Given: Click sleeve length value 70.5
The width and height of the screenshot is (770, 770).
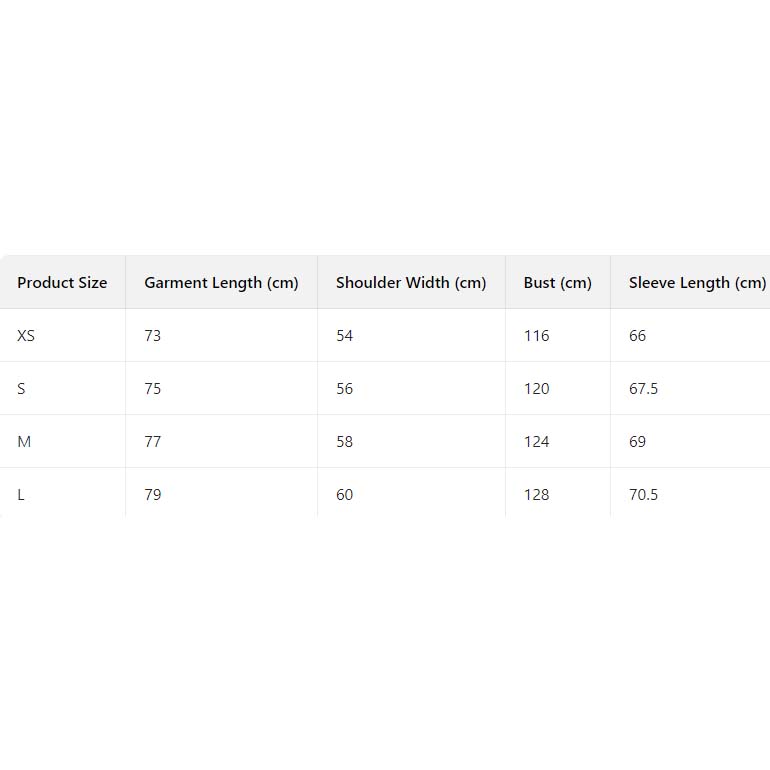Looking at the screenshot, I should (x=643, y=495).
